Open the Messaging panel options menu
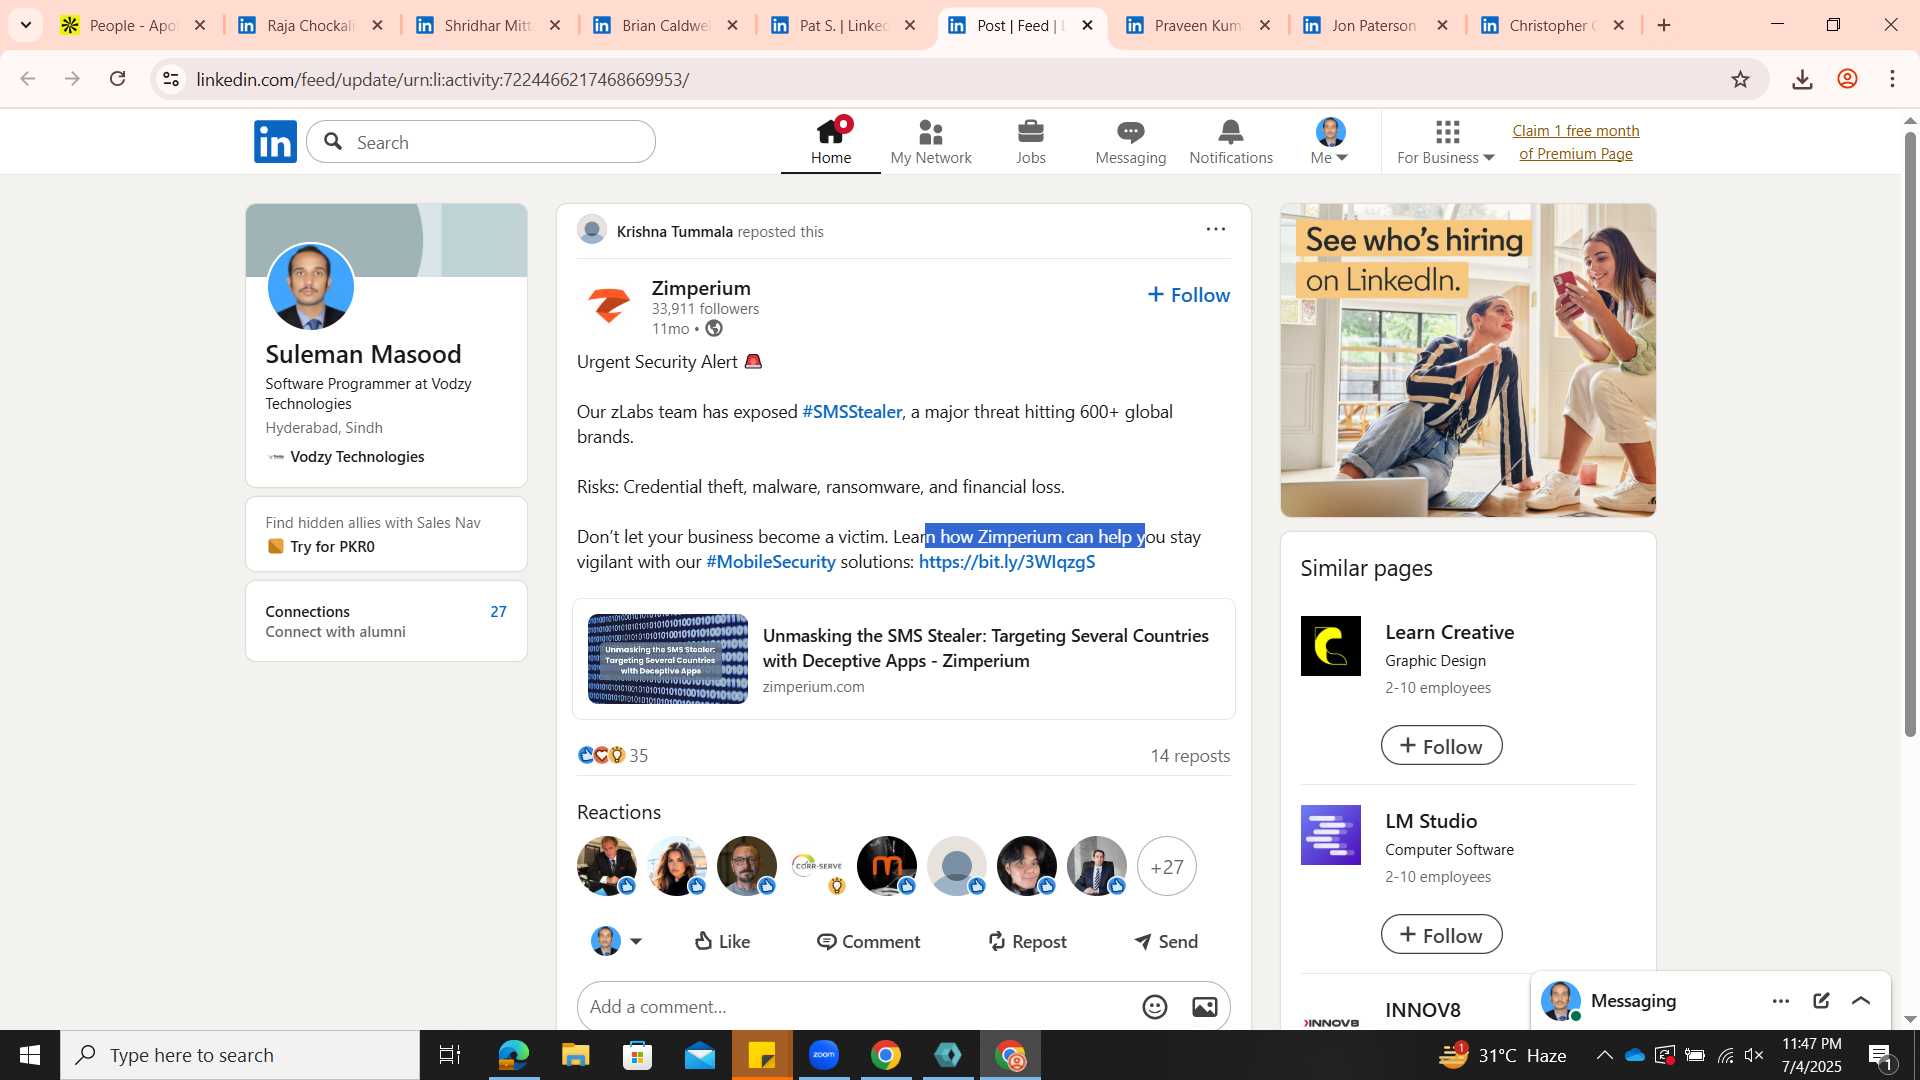The height and width of the screenshot is (1080, 1920). [1780, 1001]
